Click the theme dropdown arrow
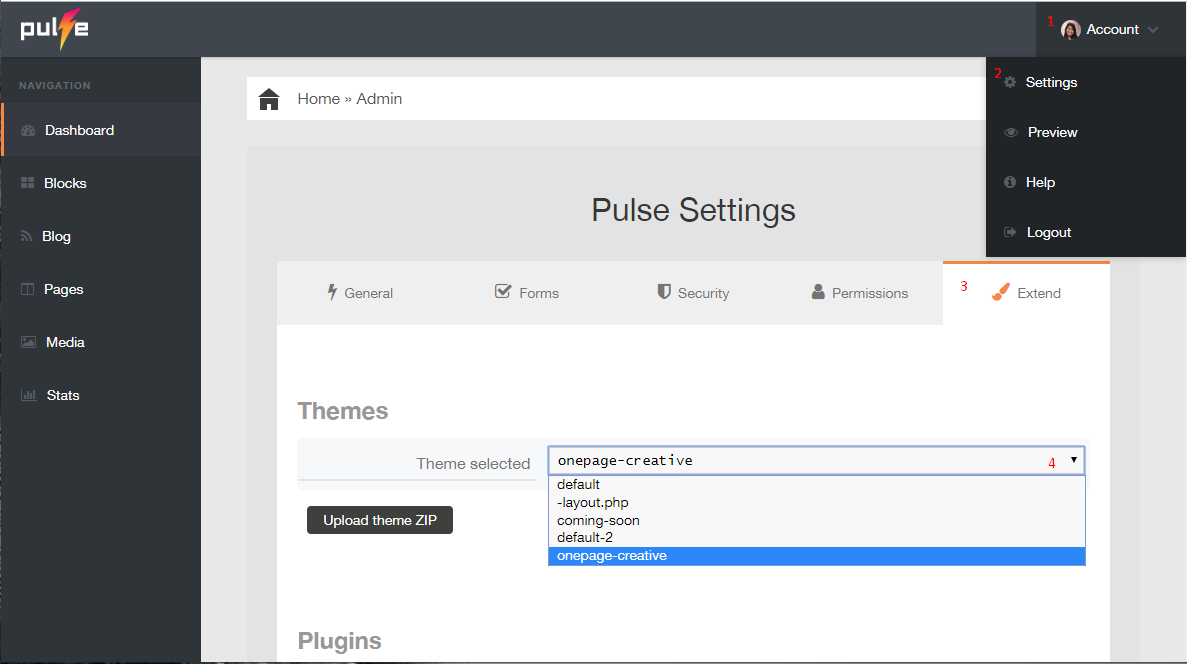This screenshot has width=1187, height=664. pos(1073,460)
